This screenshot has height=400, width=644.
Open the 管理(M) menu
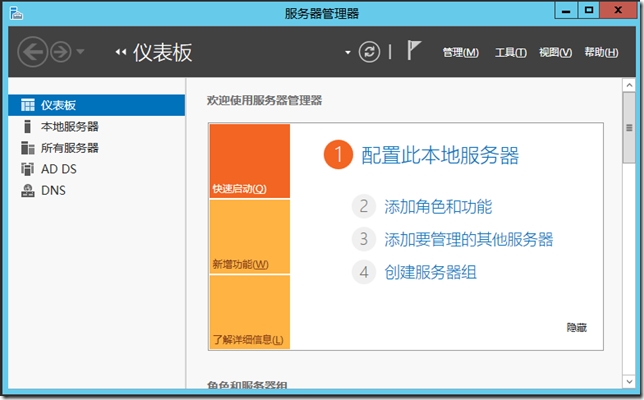pos(460,53)
